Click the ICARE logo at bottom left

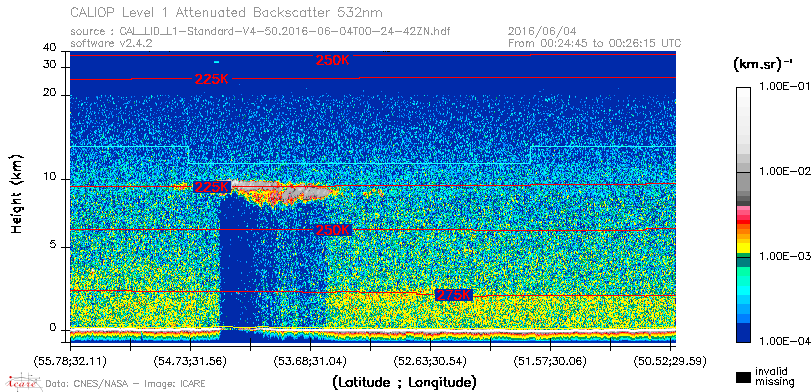click(x=23, y=382)
